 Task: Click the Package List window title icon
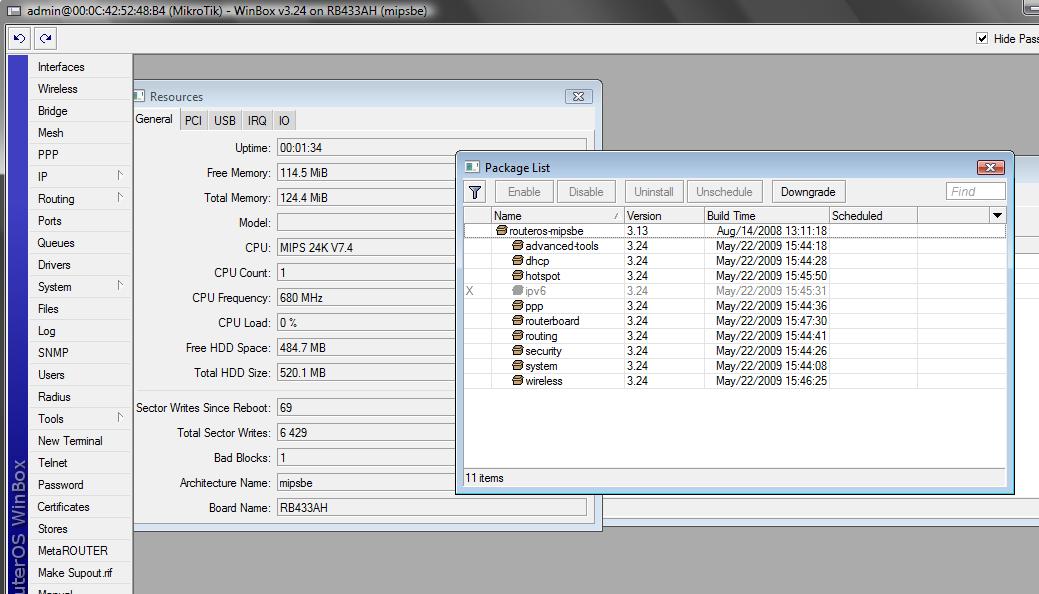(x=472, y=167)
